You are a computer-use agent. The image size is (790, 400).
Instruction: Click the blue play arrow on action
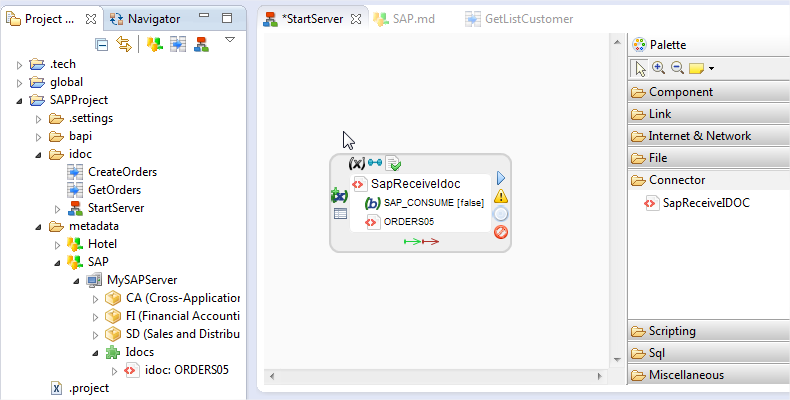pos(501,178)
